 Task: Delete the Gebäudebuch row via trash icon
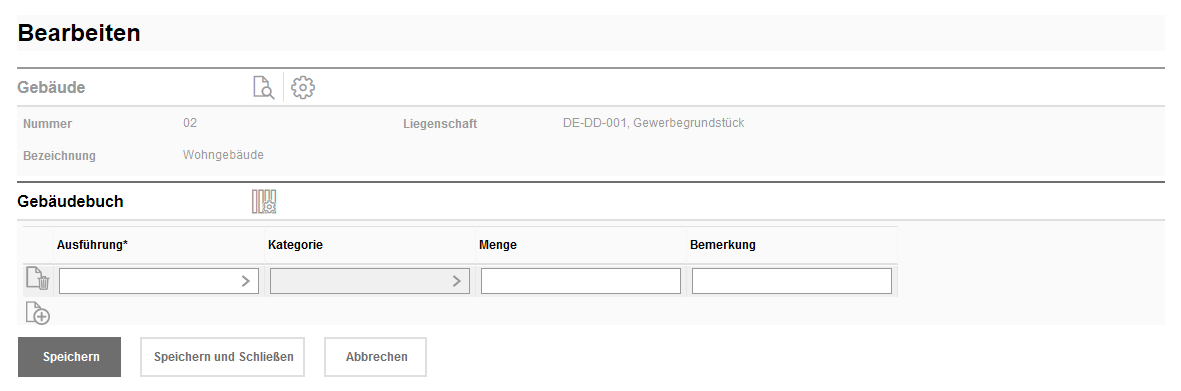point(38,279)
